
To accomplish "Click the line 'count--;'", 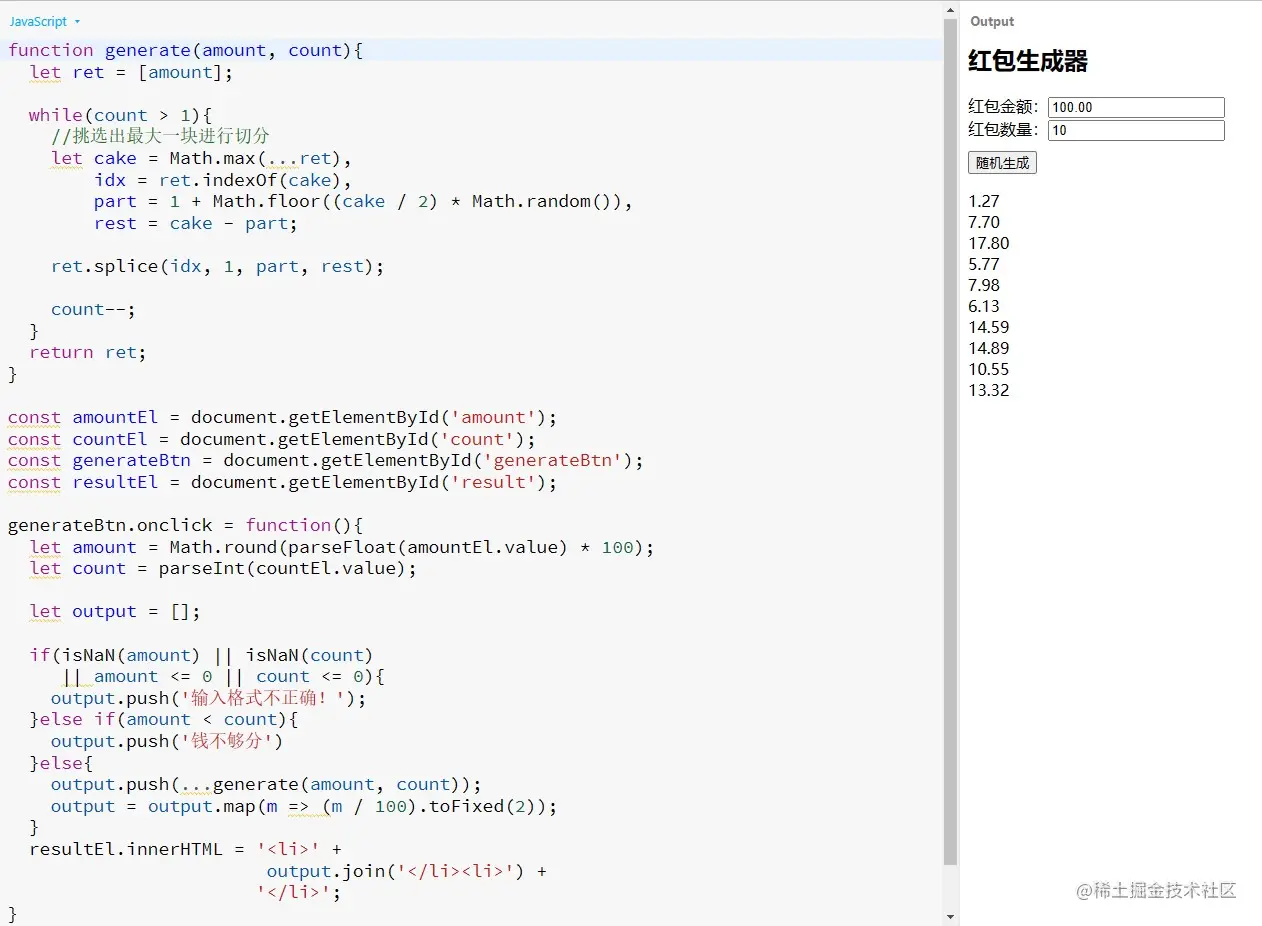I will tap(93, 309).
